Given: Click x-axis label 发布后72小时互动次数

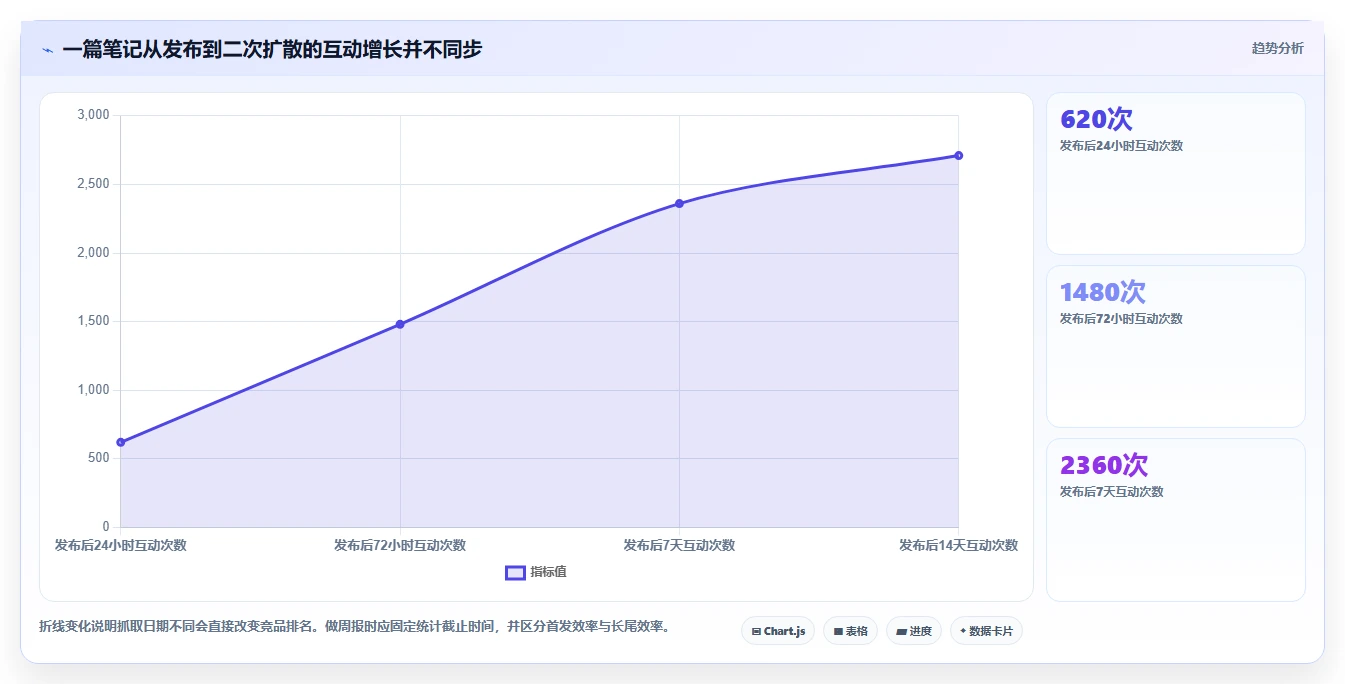Looking at the screenshot, I should 400,545.
